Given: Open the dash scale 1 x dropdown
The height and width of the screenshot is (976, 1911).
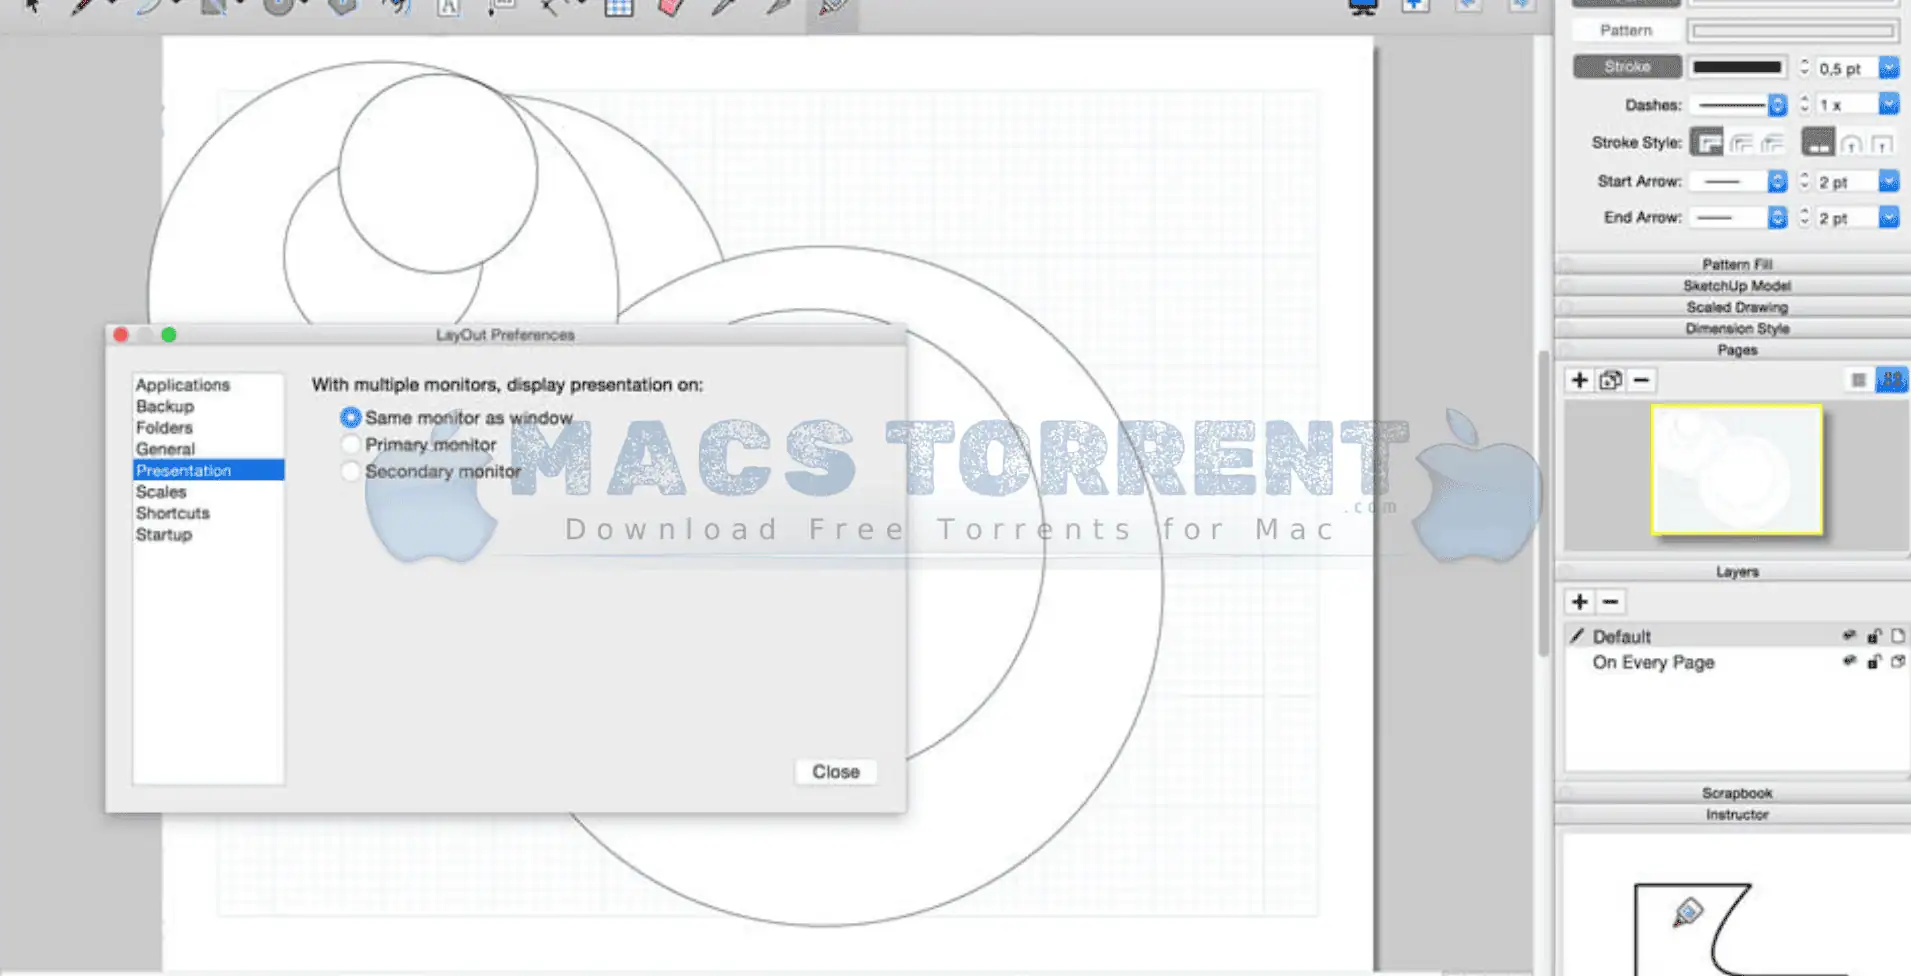Looking at the screenshot, I should point(1888,105).
